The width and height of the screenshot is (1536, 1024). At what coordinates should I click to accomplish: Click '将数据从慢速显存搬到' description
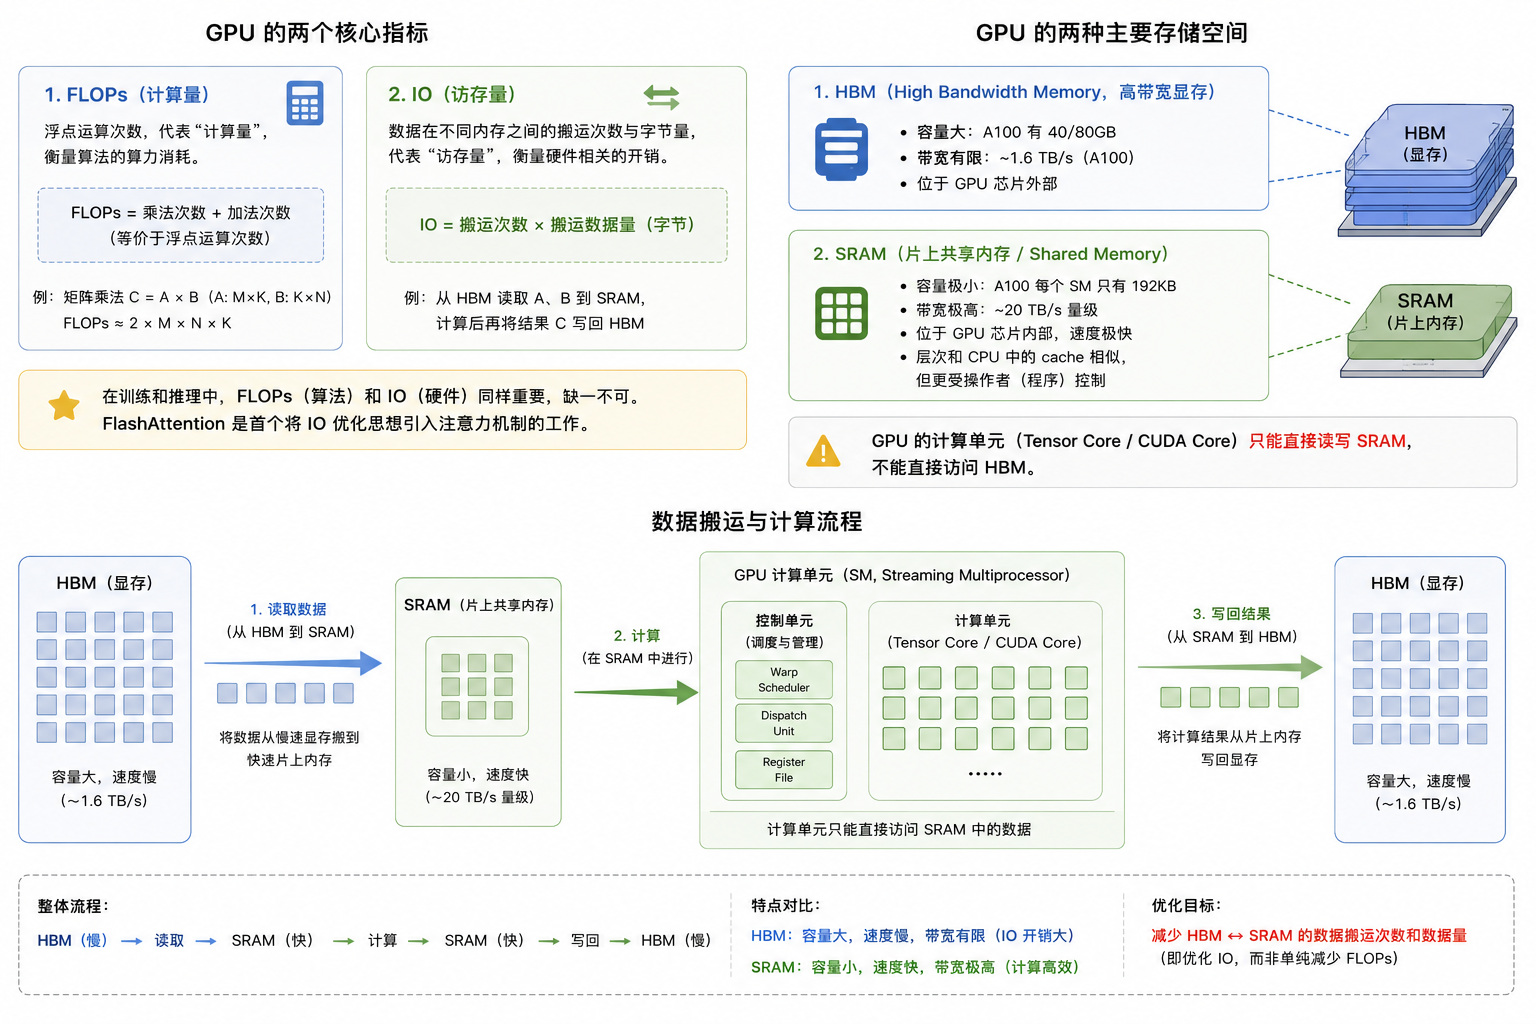[x=289, y=737]
